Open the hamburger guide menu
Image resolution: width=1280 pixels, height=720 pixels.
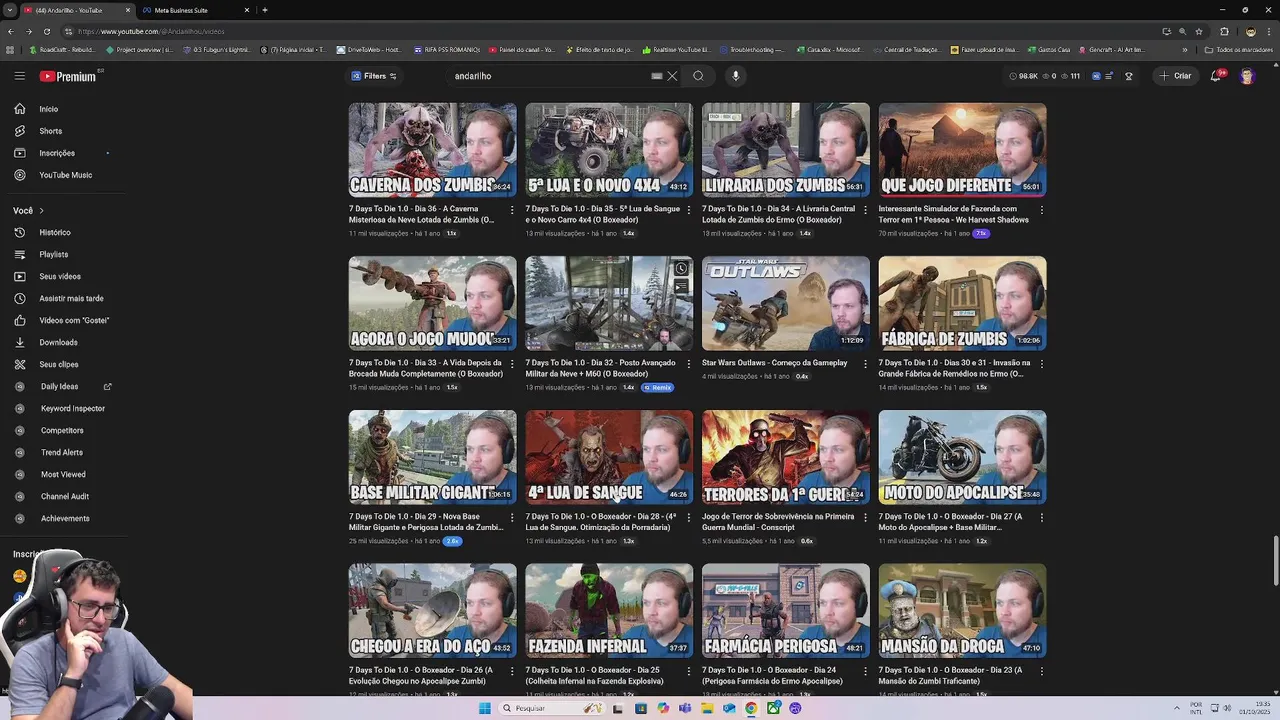tap(19, 76)
